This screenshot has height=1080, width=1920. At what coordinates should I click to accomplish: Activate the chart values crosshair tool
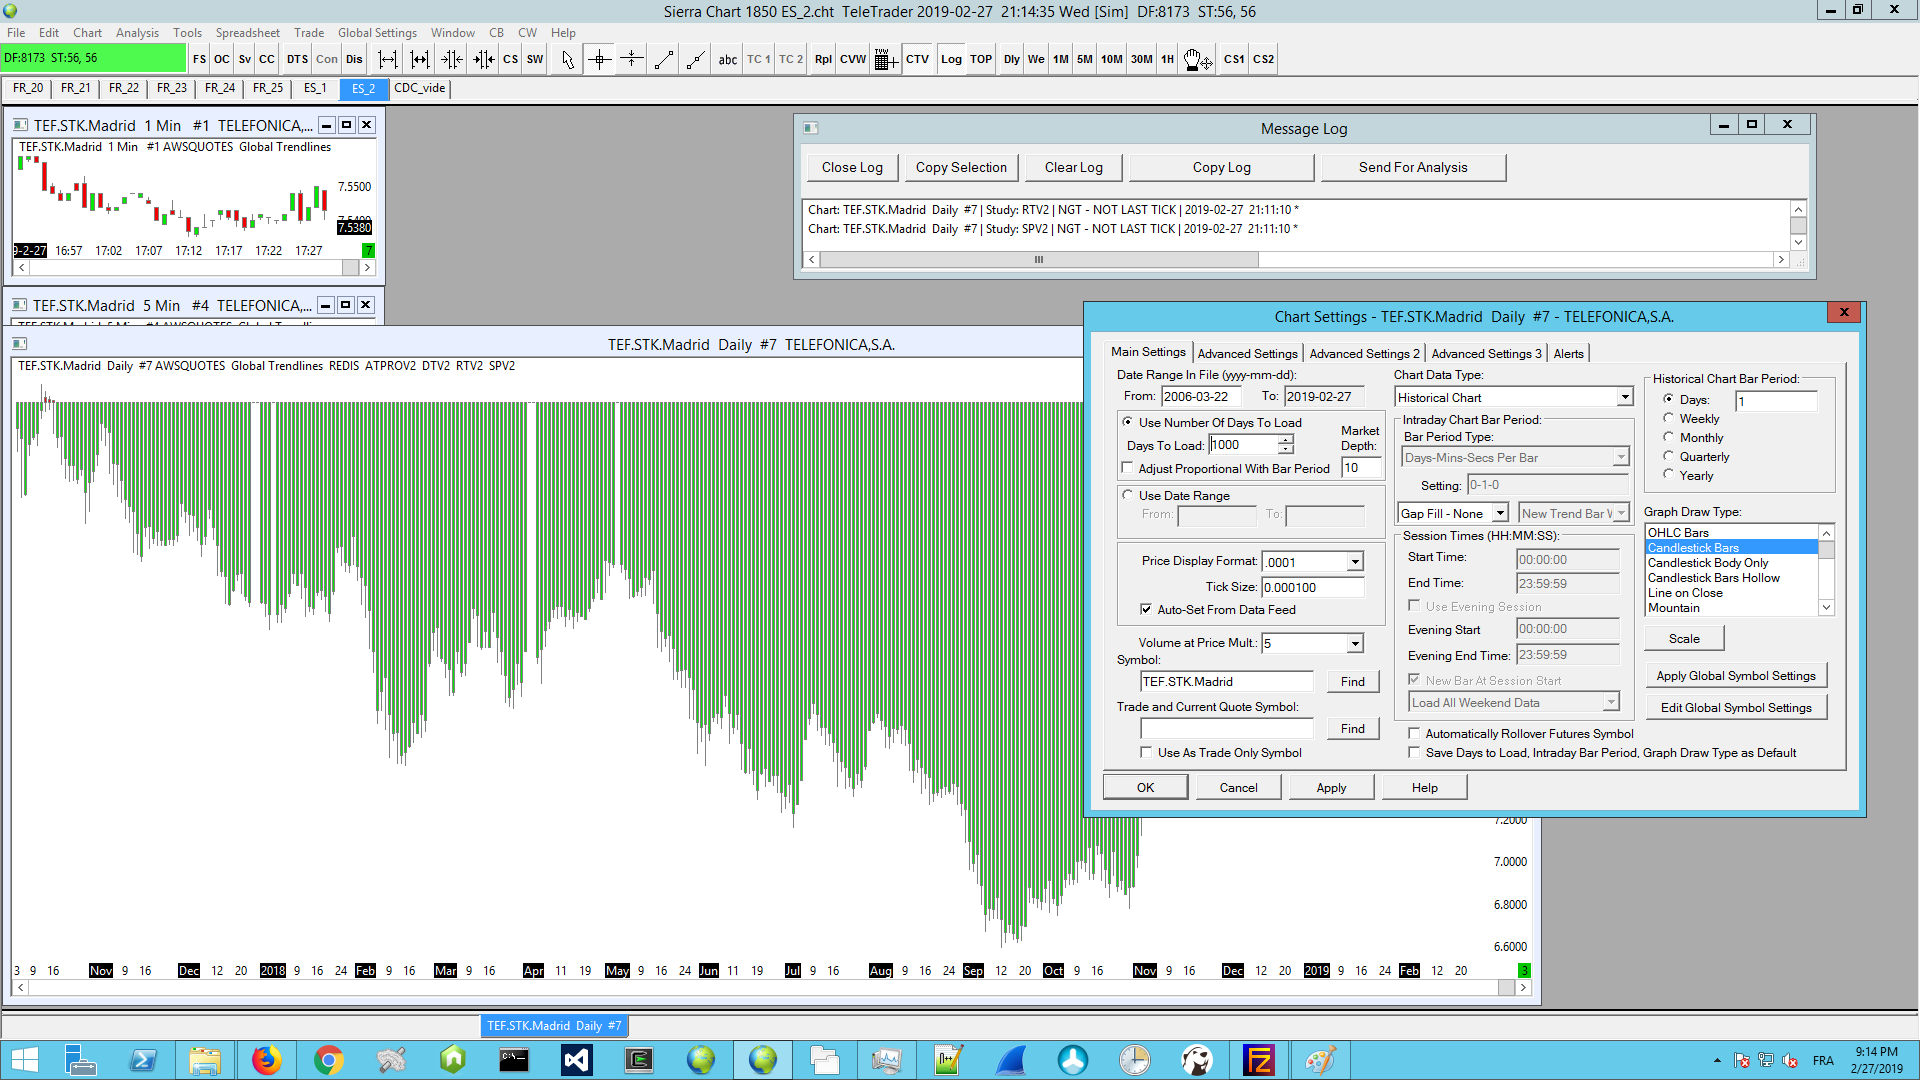[x=600, y=59]
